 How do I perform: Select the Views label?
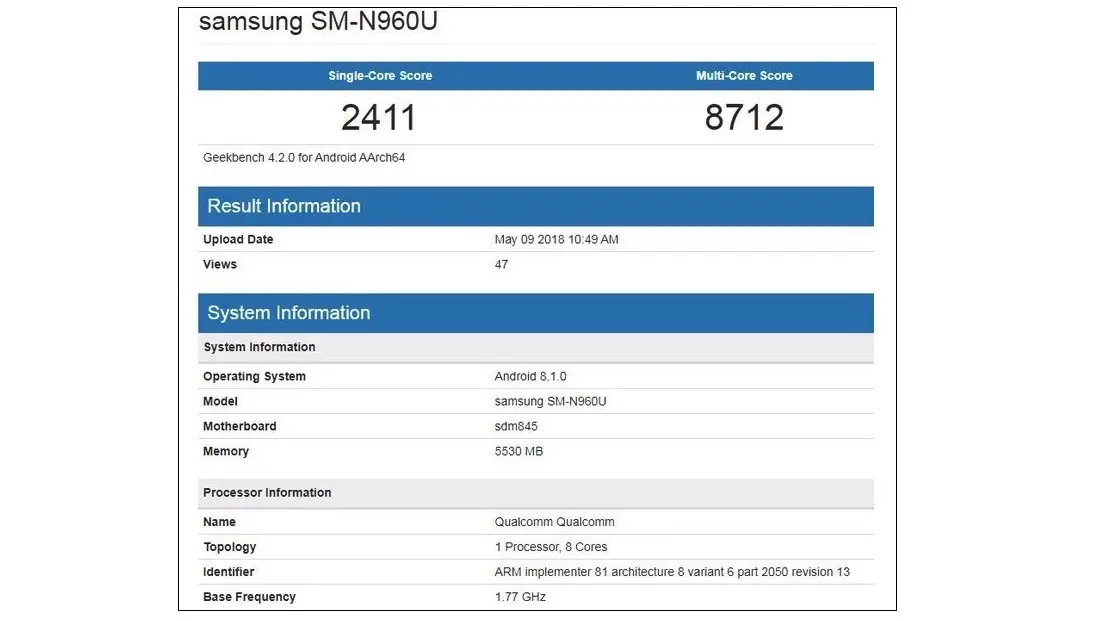coord(220,265)
